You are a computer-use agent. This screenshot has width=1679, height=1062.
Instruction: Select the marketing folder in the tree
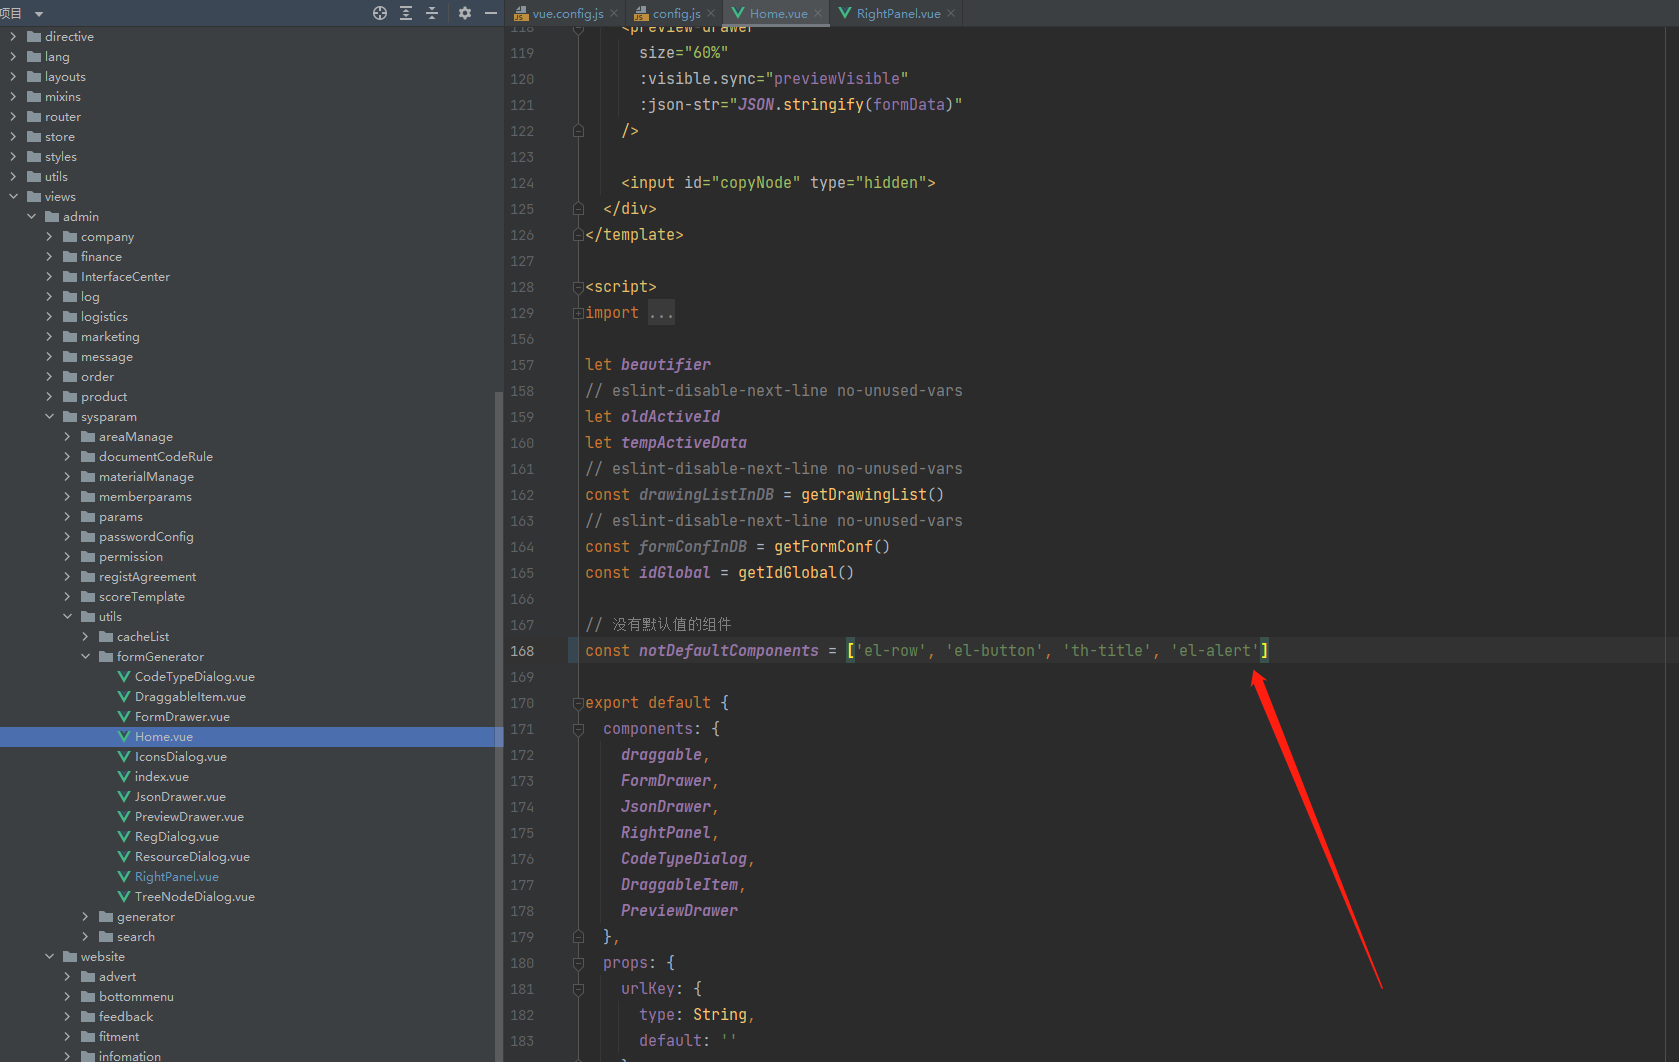coord(110,337)
